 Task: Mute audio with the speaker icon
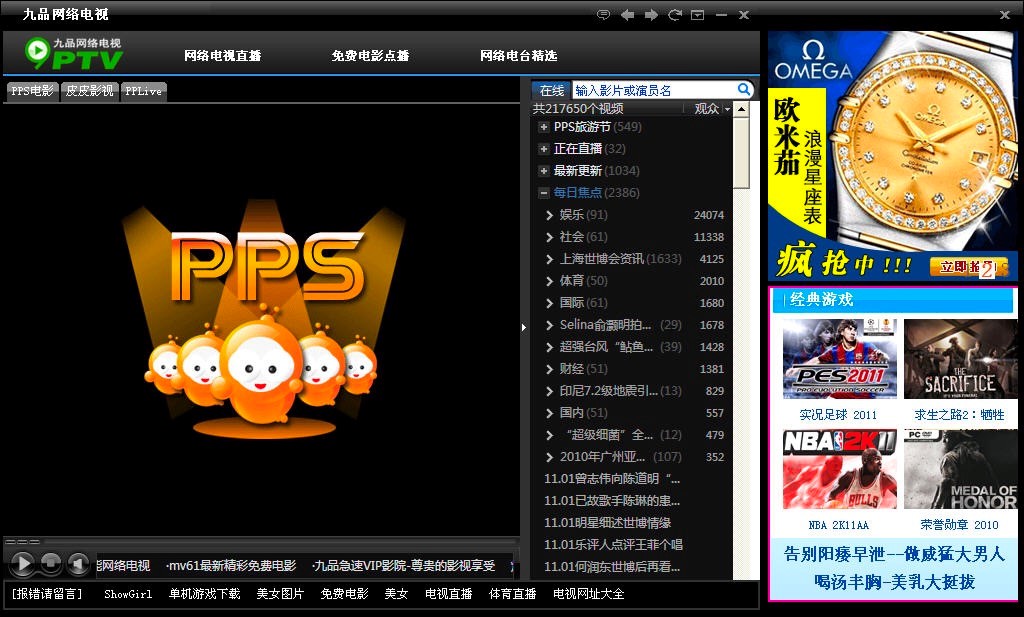(79, 564)
